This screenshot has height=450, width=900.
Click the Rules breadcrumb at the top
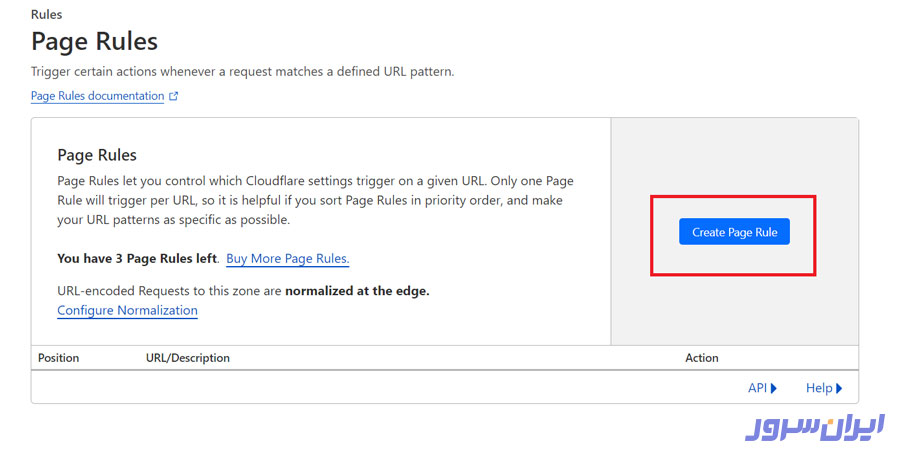(x=46, y=15)
